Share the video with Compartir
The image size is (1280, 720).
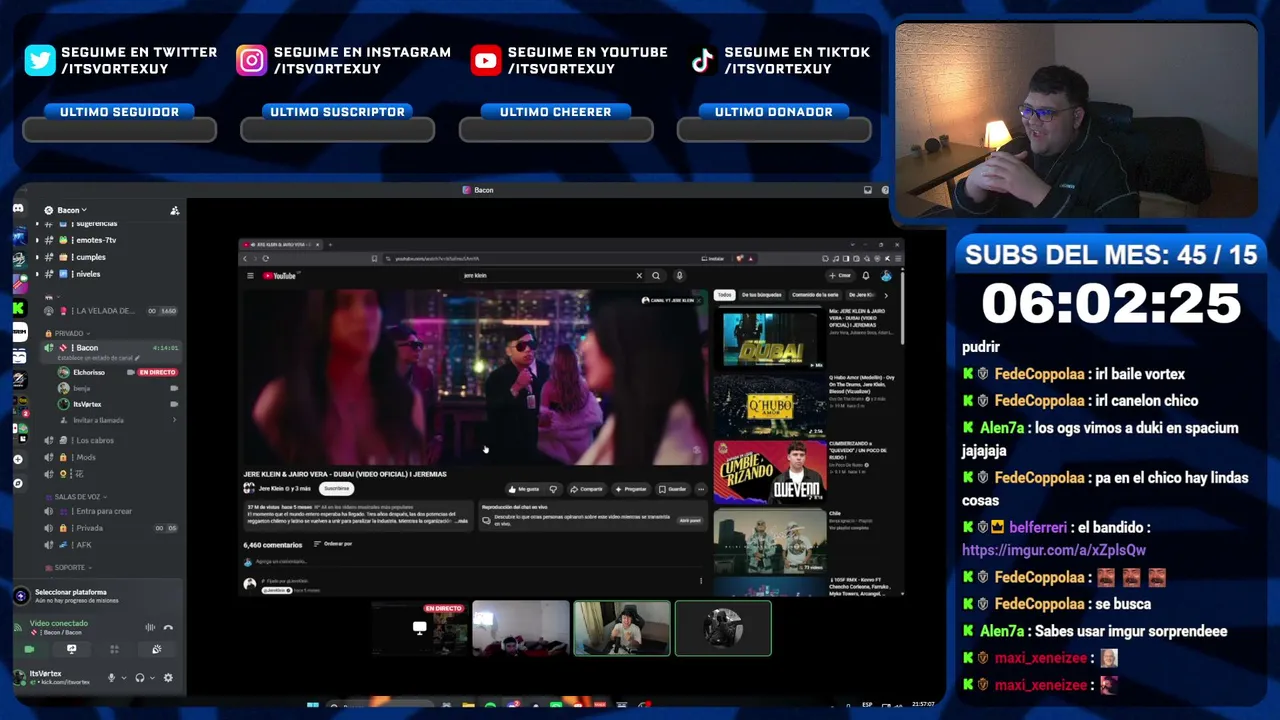587,489
